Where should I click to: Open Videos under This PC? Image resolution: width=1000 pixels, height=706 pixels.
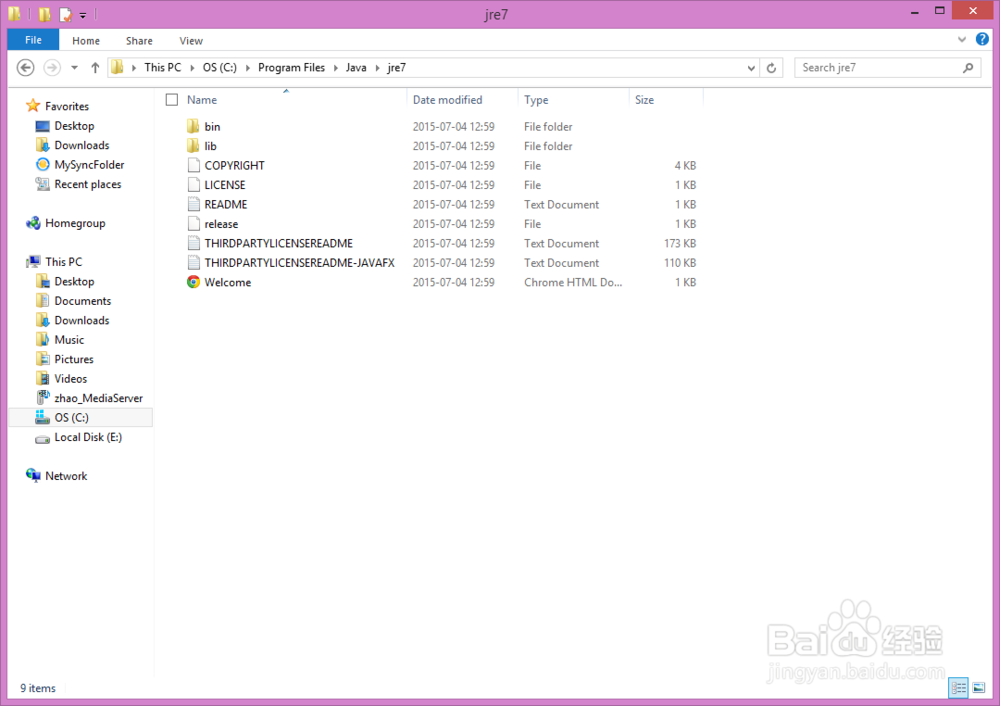71,379
